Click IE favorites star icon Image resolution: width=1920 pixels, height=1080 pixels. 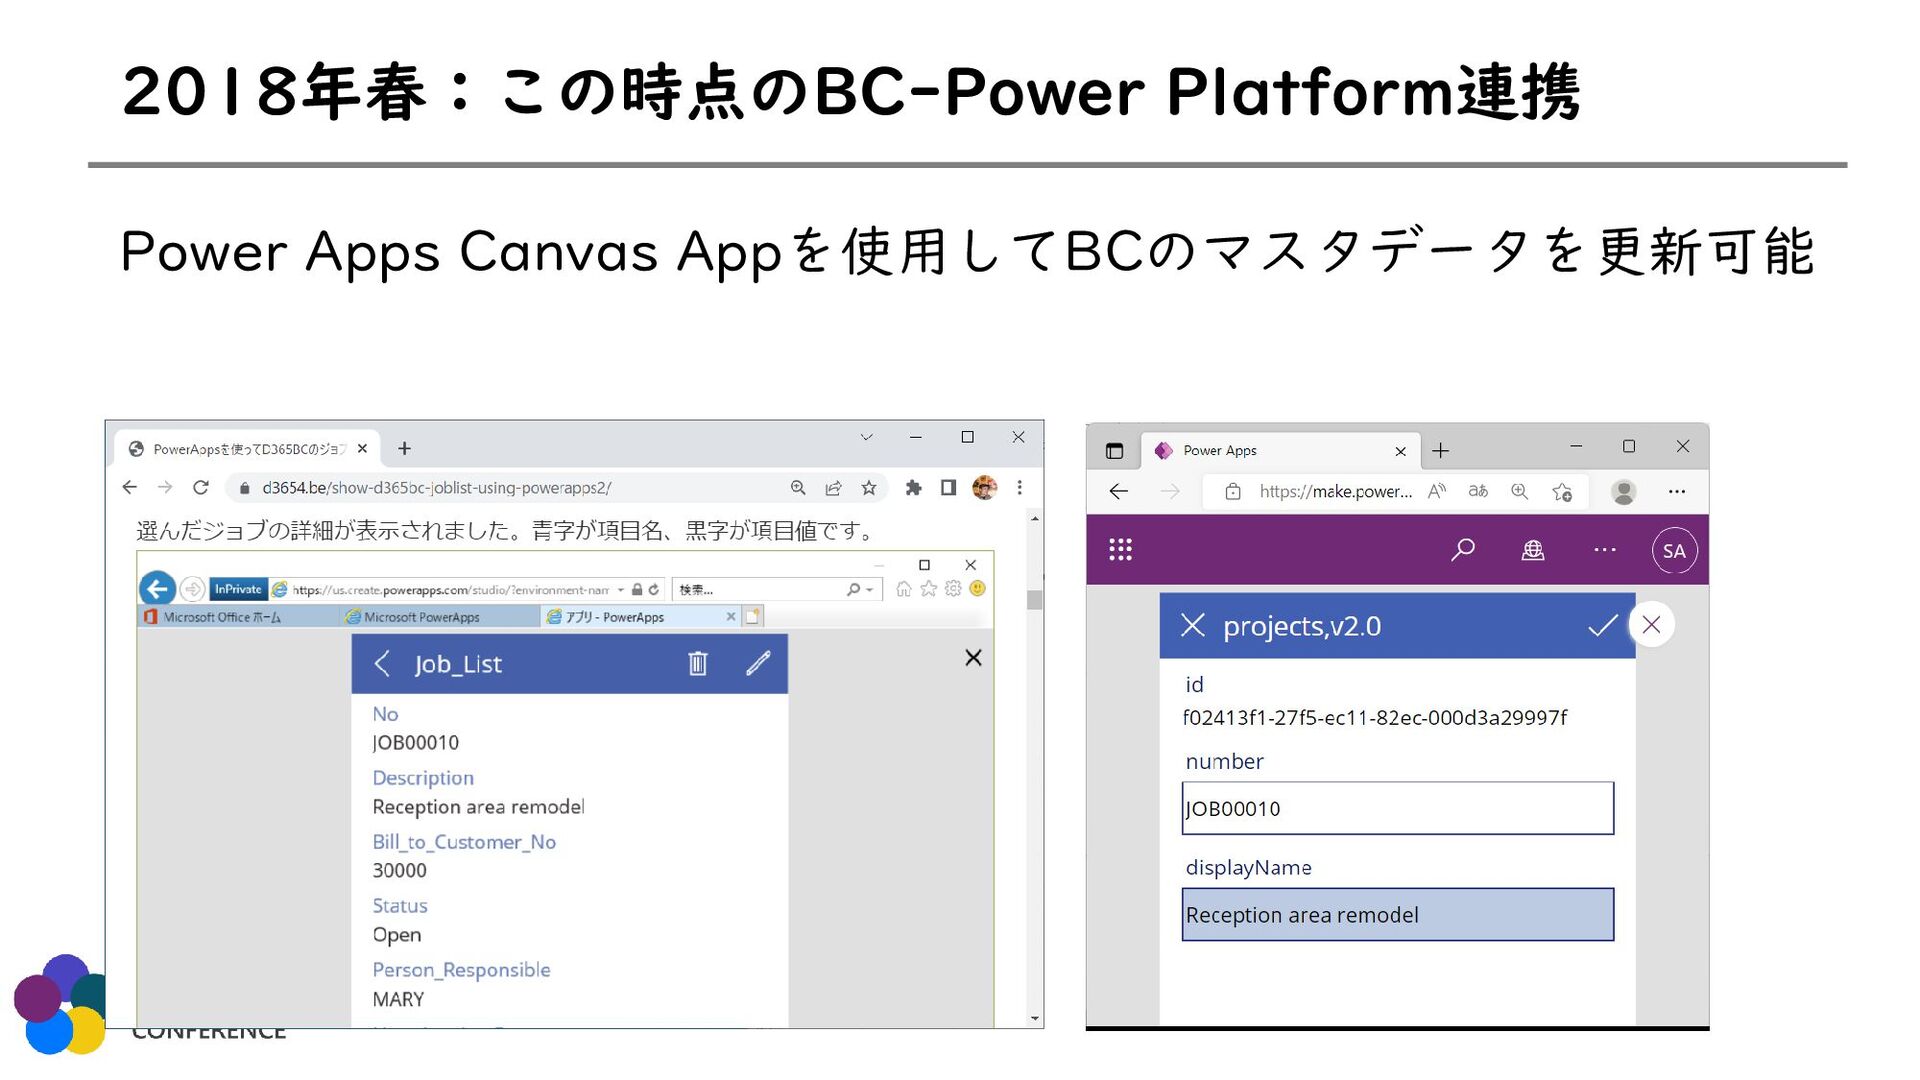tap(929, 589)
